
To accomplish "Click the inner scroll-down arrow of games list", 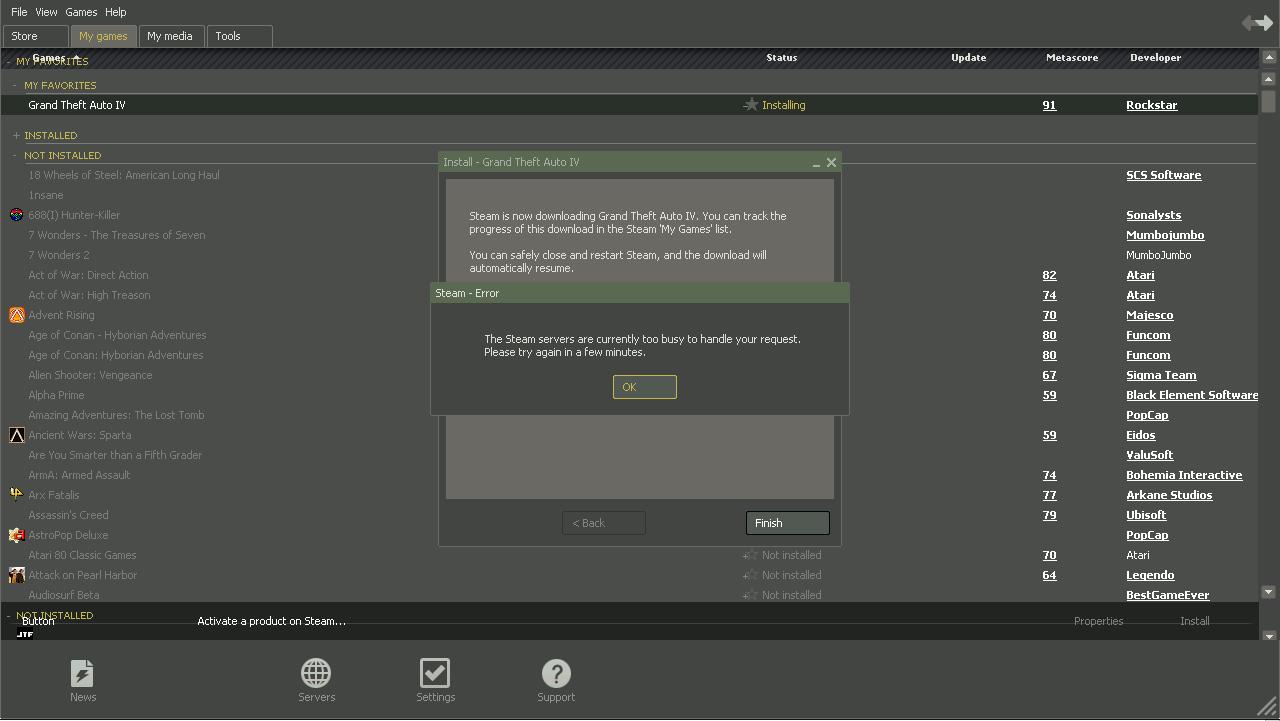I will click(1268, 592).
